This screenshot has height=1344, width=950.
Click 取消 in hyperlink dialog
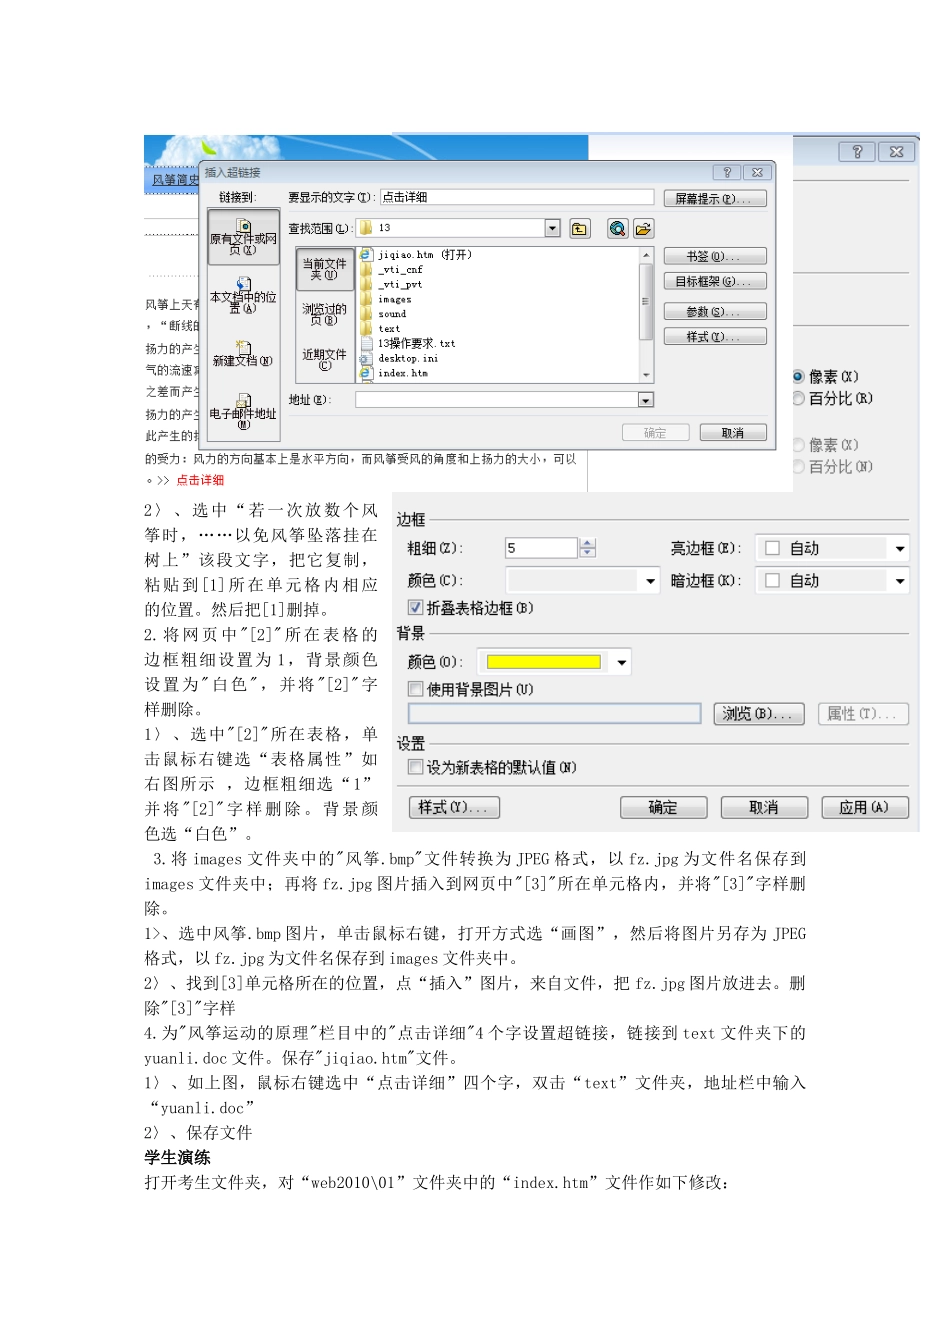click(733, 433)
